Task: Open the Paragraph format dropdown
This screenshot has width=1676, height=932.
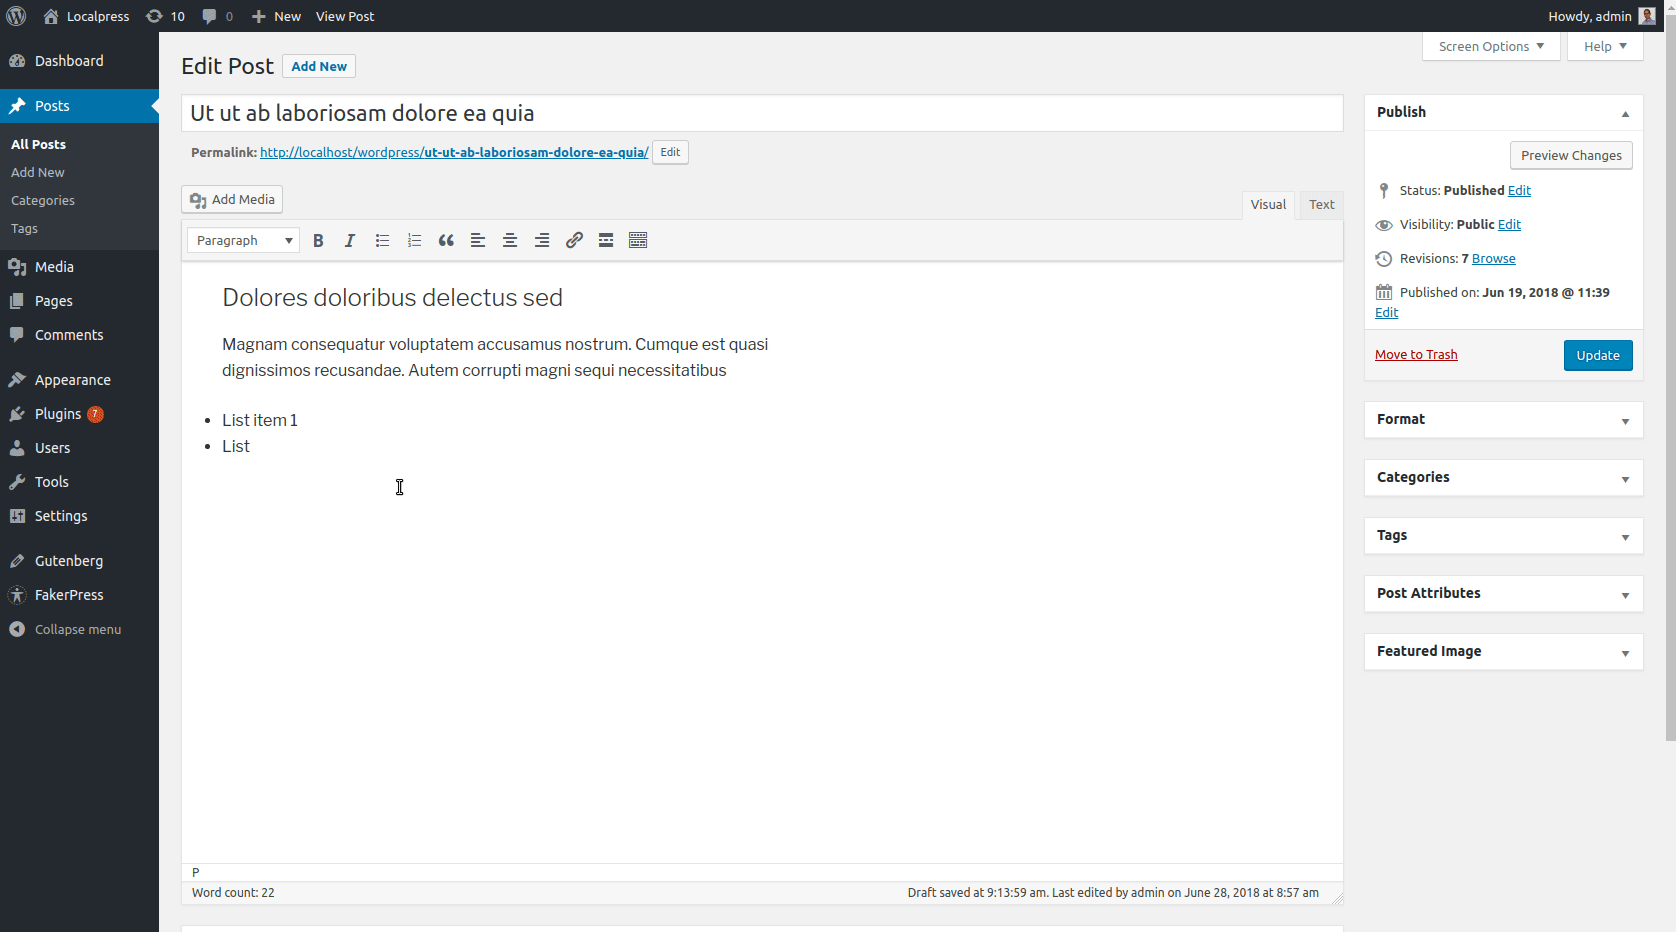Action: (x=243, y=240)
